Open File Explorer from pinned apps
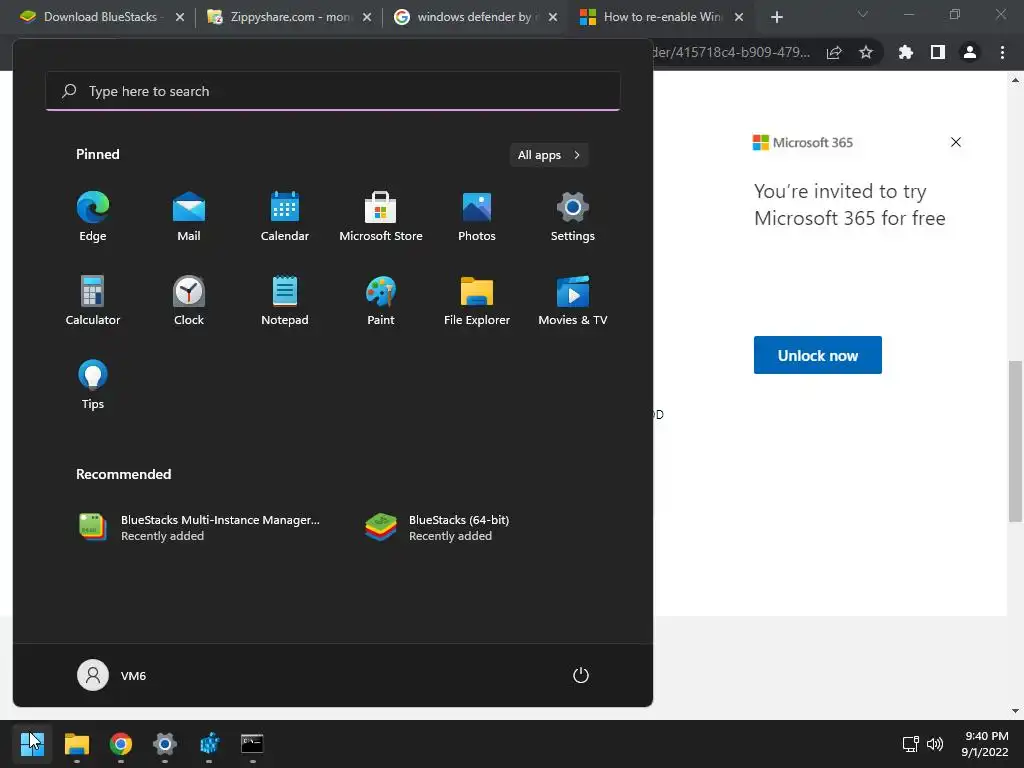This screenshot has width=1024, height=768. [477, 300]
